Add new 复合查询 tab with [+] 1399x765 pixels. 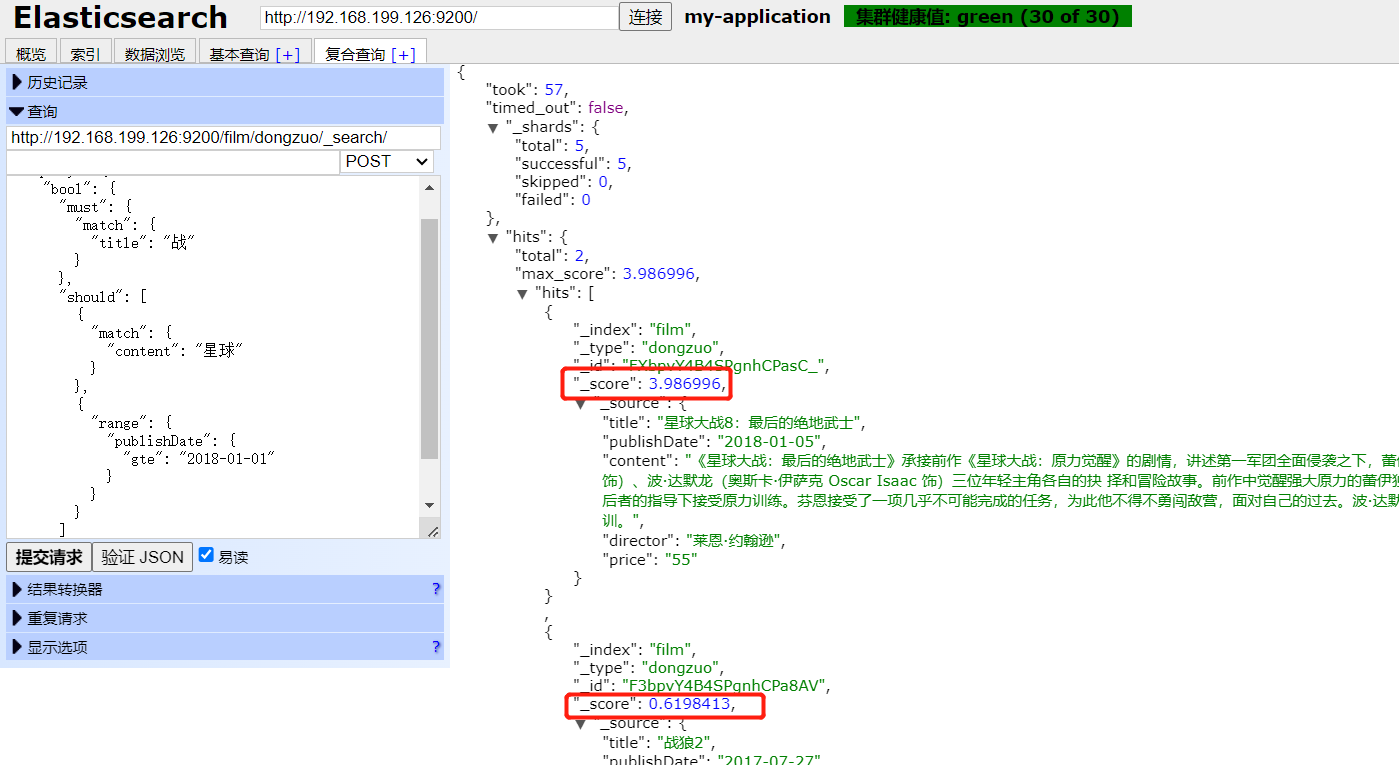coord(404,55)
